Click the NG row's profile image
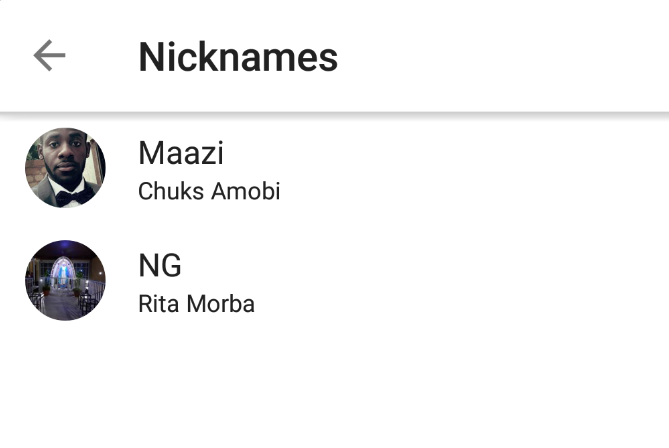The height and width of the screenshot is (448, 669). coord(65,280)
